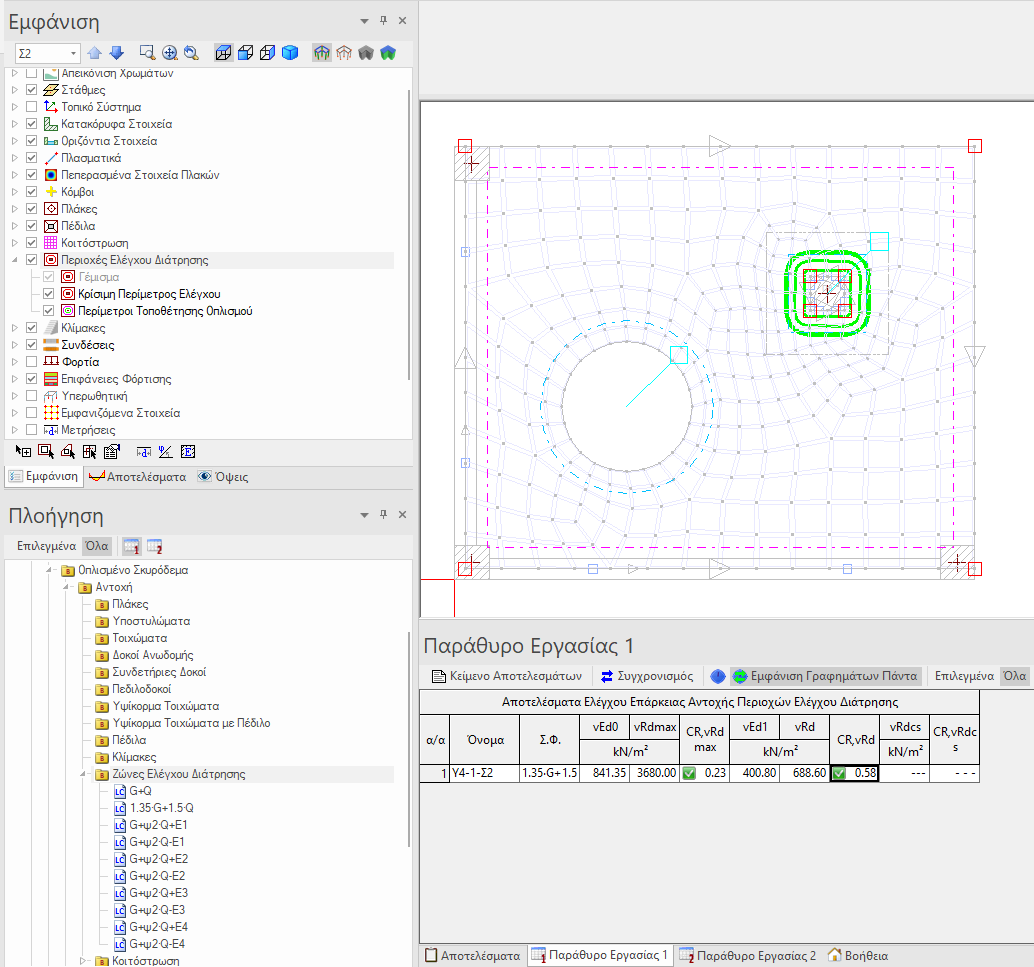The width and height of the screenshot is (1034, 967).
Task: Expand the Κλίμακες node in display tree
Action: (14, 328)
